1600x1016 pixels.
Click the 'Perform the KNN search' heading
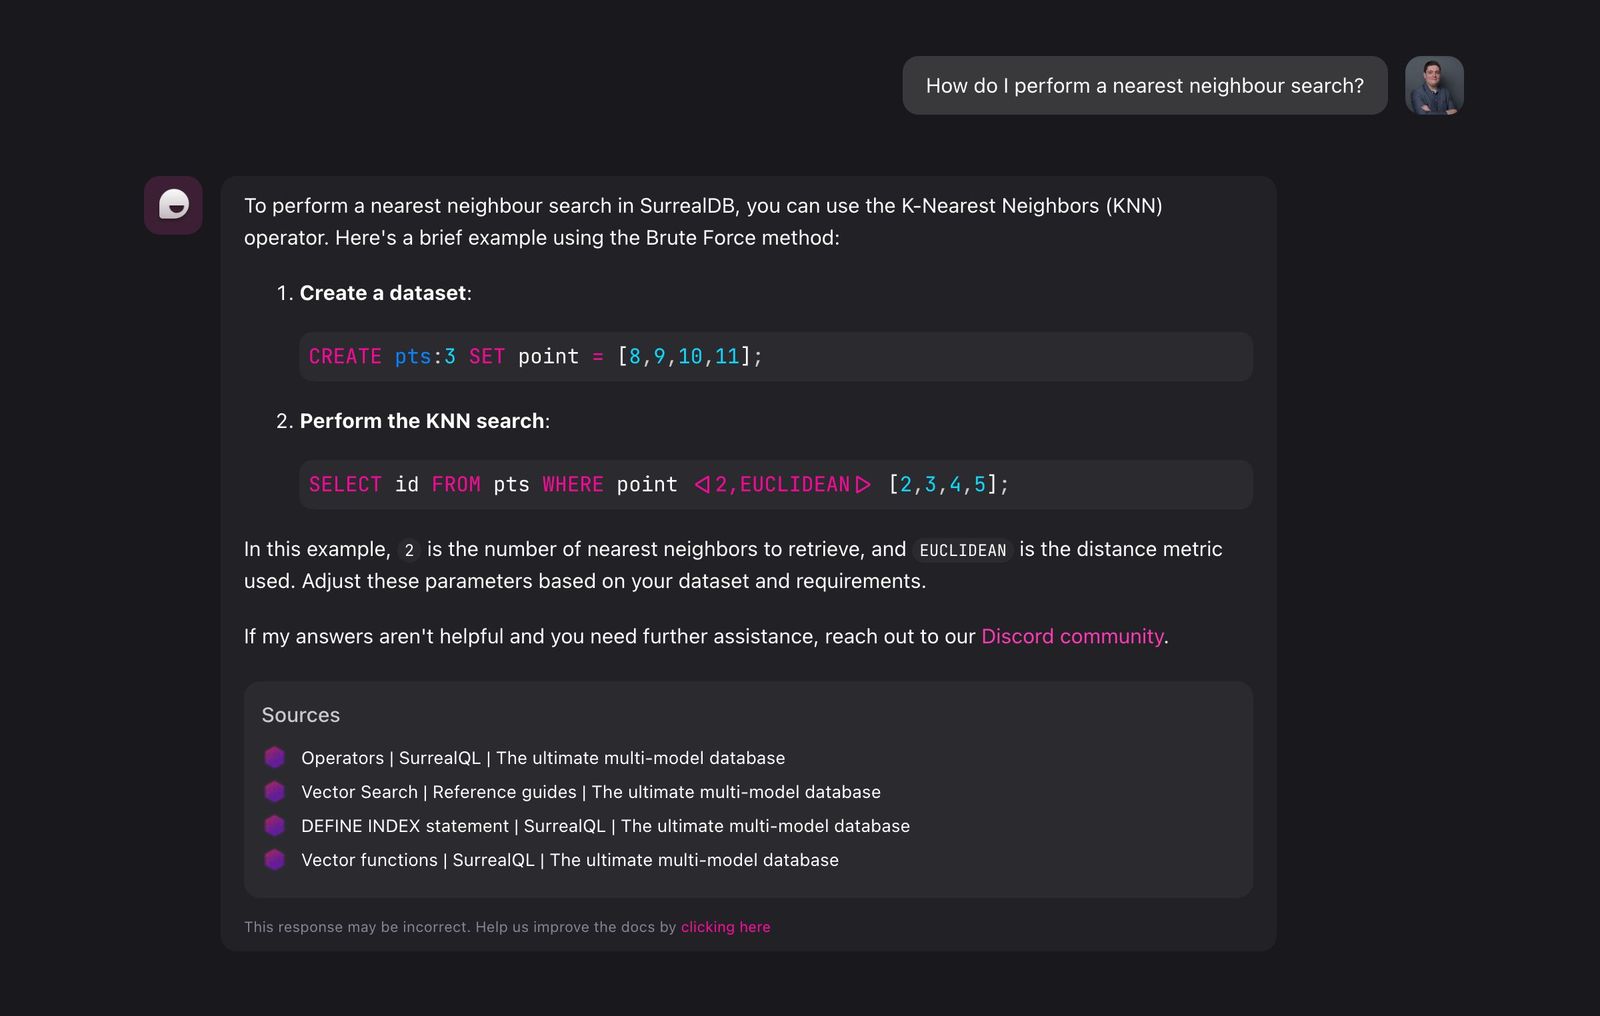tap(422, 421)
